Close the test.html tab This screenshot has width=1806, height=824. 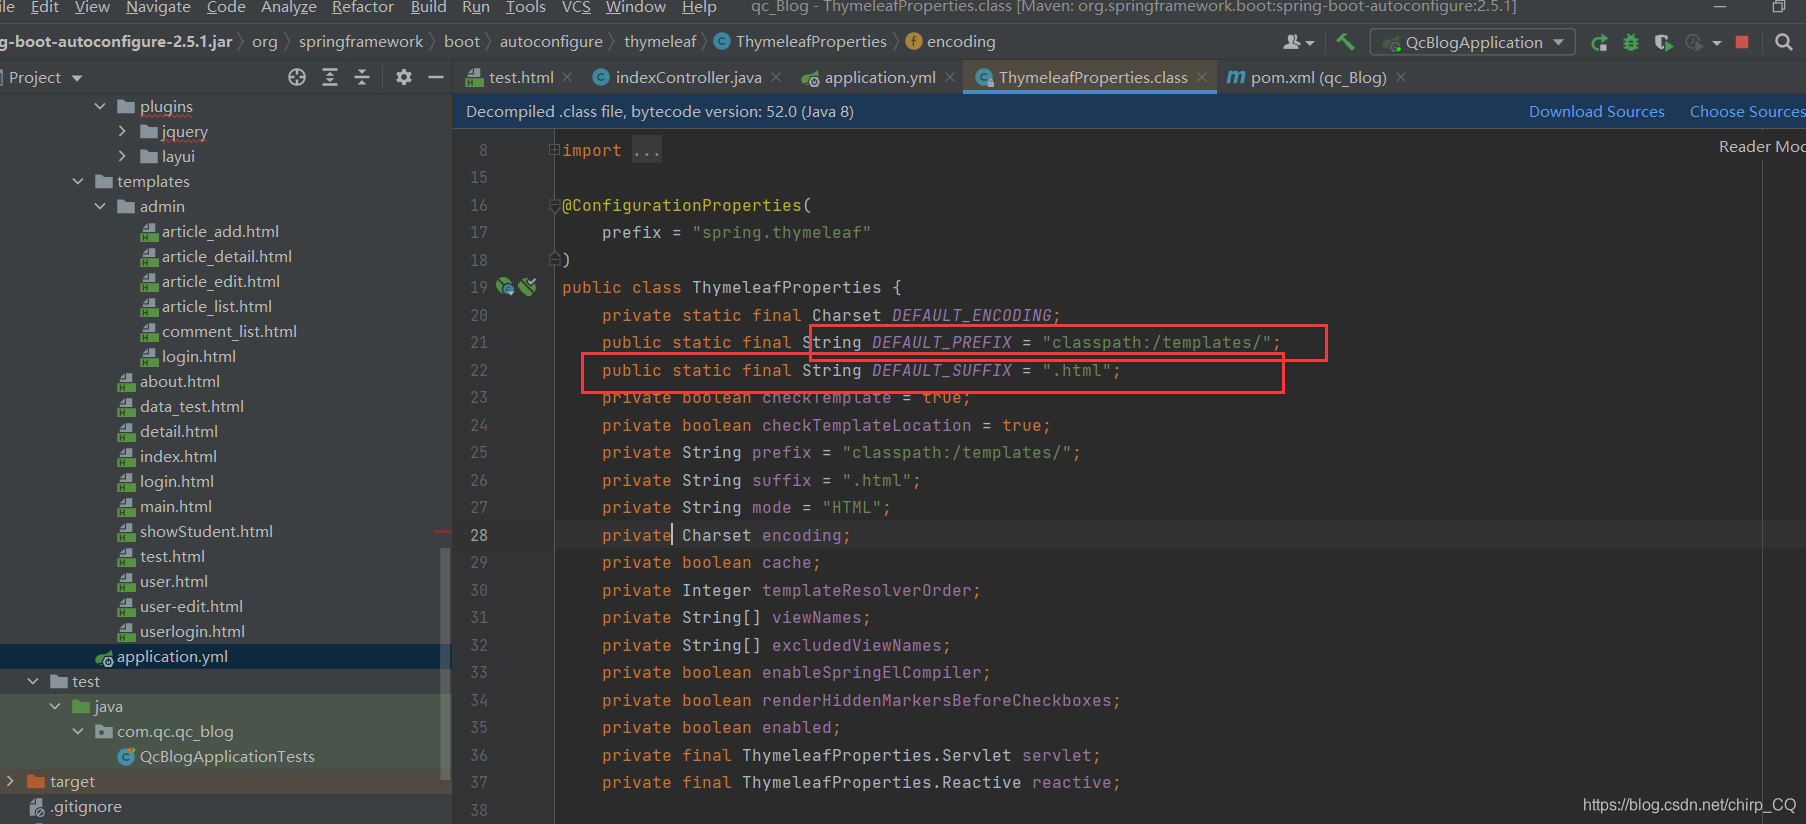[x=567, y=77]
